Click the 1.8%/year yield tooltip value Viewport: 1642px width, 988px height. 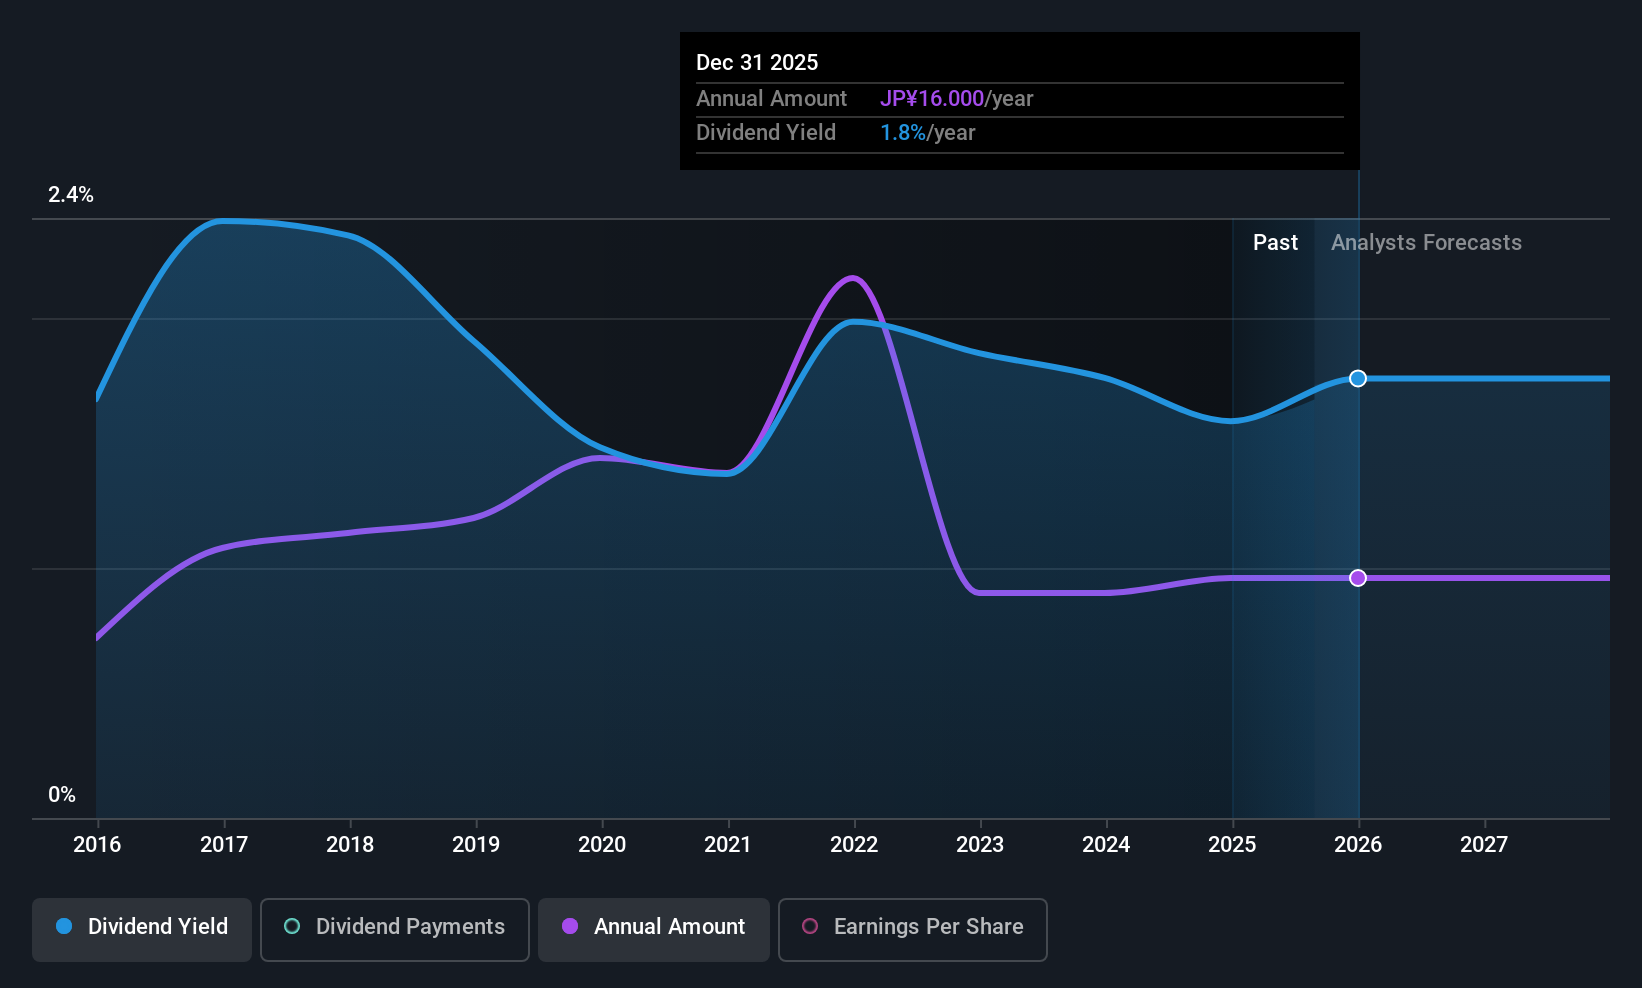pyautogui.click(x=927, y=133)
